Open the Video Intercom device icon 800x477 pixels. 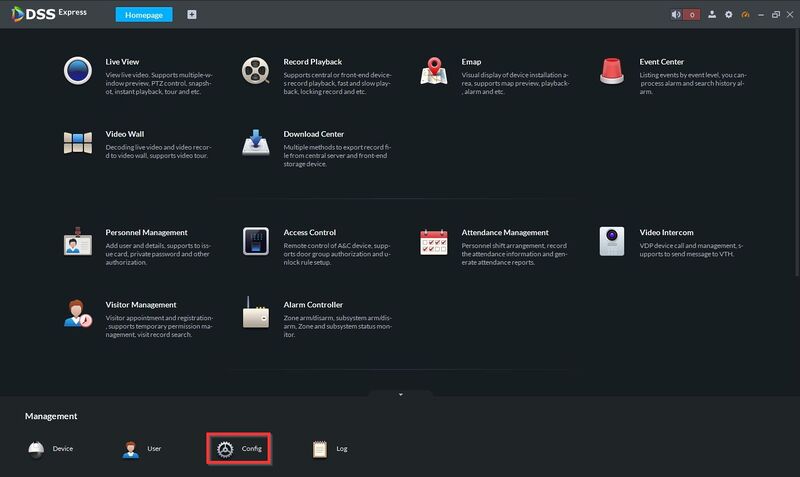tap(612, 241)
